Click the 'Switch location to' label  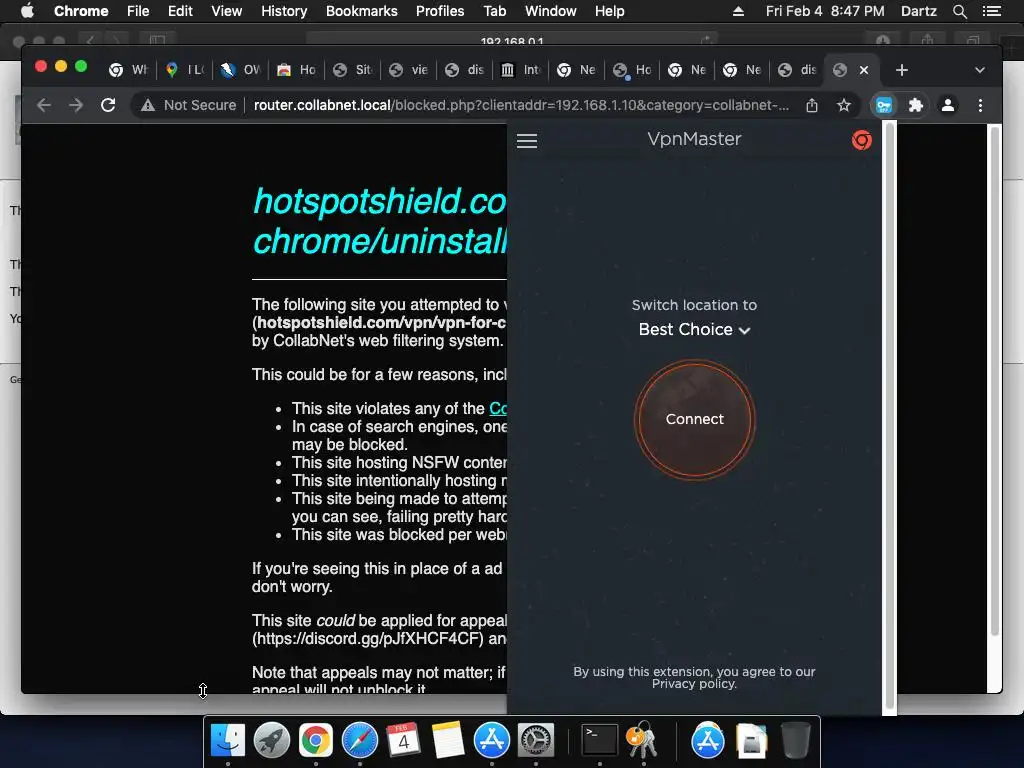694,305
